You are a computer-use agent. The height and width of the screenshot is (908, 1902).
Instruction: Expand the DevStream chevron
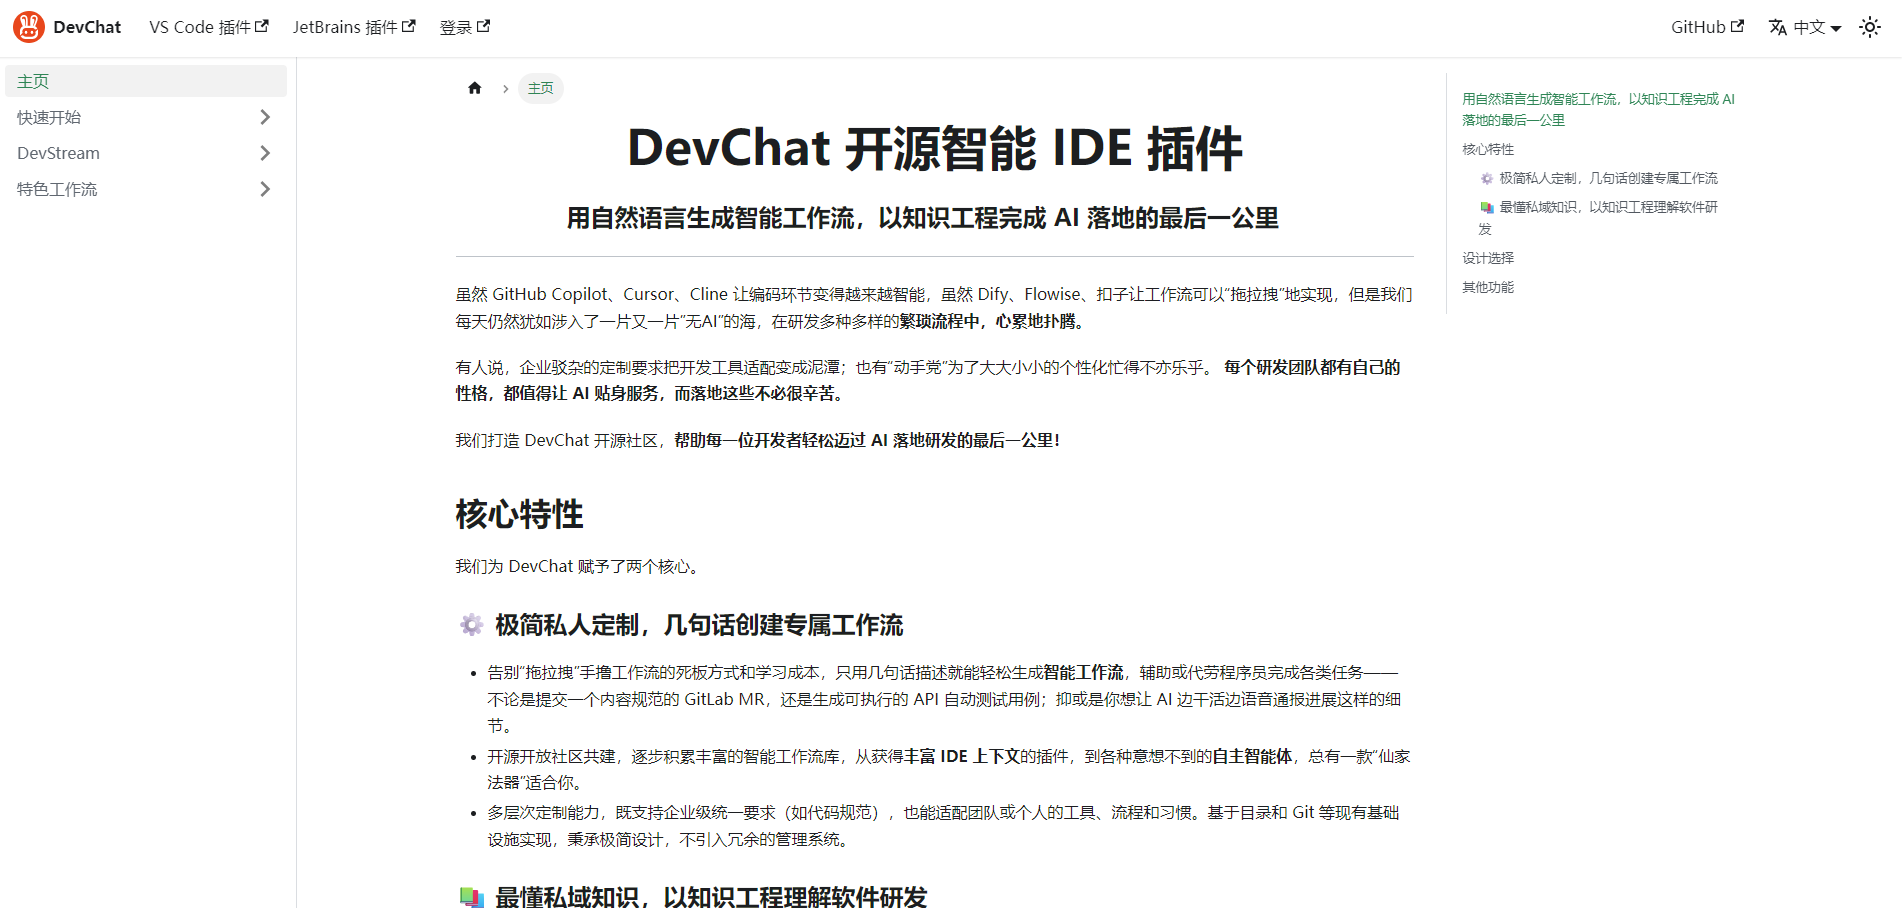point(265,153)
